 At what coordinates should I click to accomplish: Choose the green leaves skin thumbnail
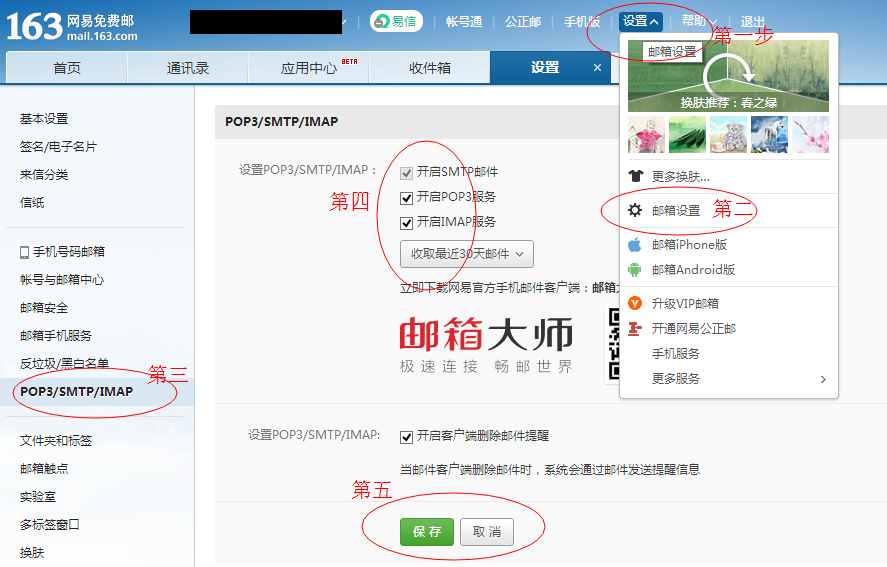[x=687, y=135]
